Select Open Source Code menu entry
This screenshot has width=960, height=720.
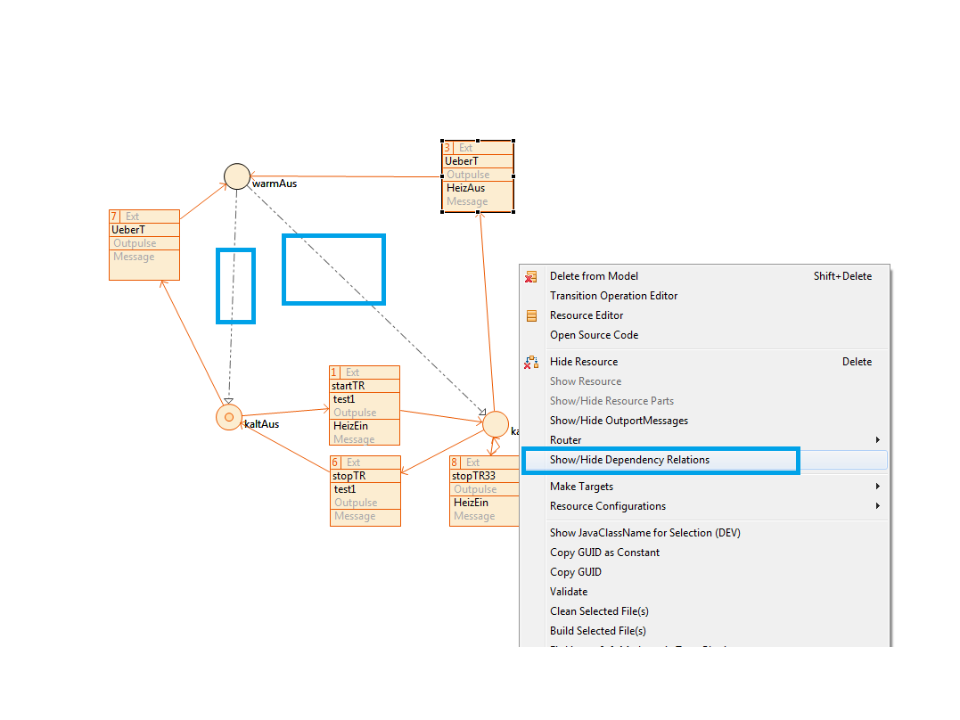click(594, 335)
